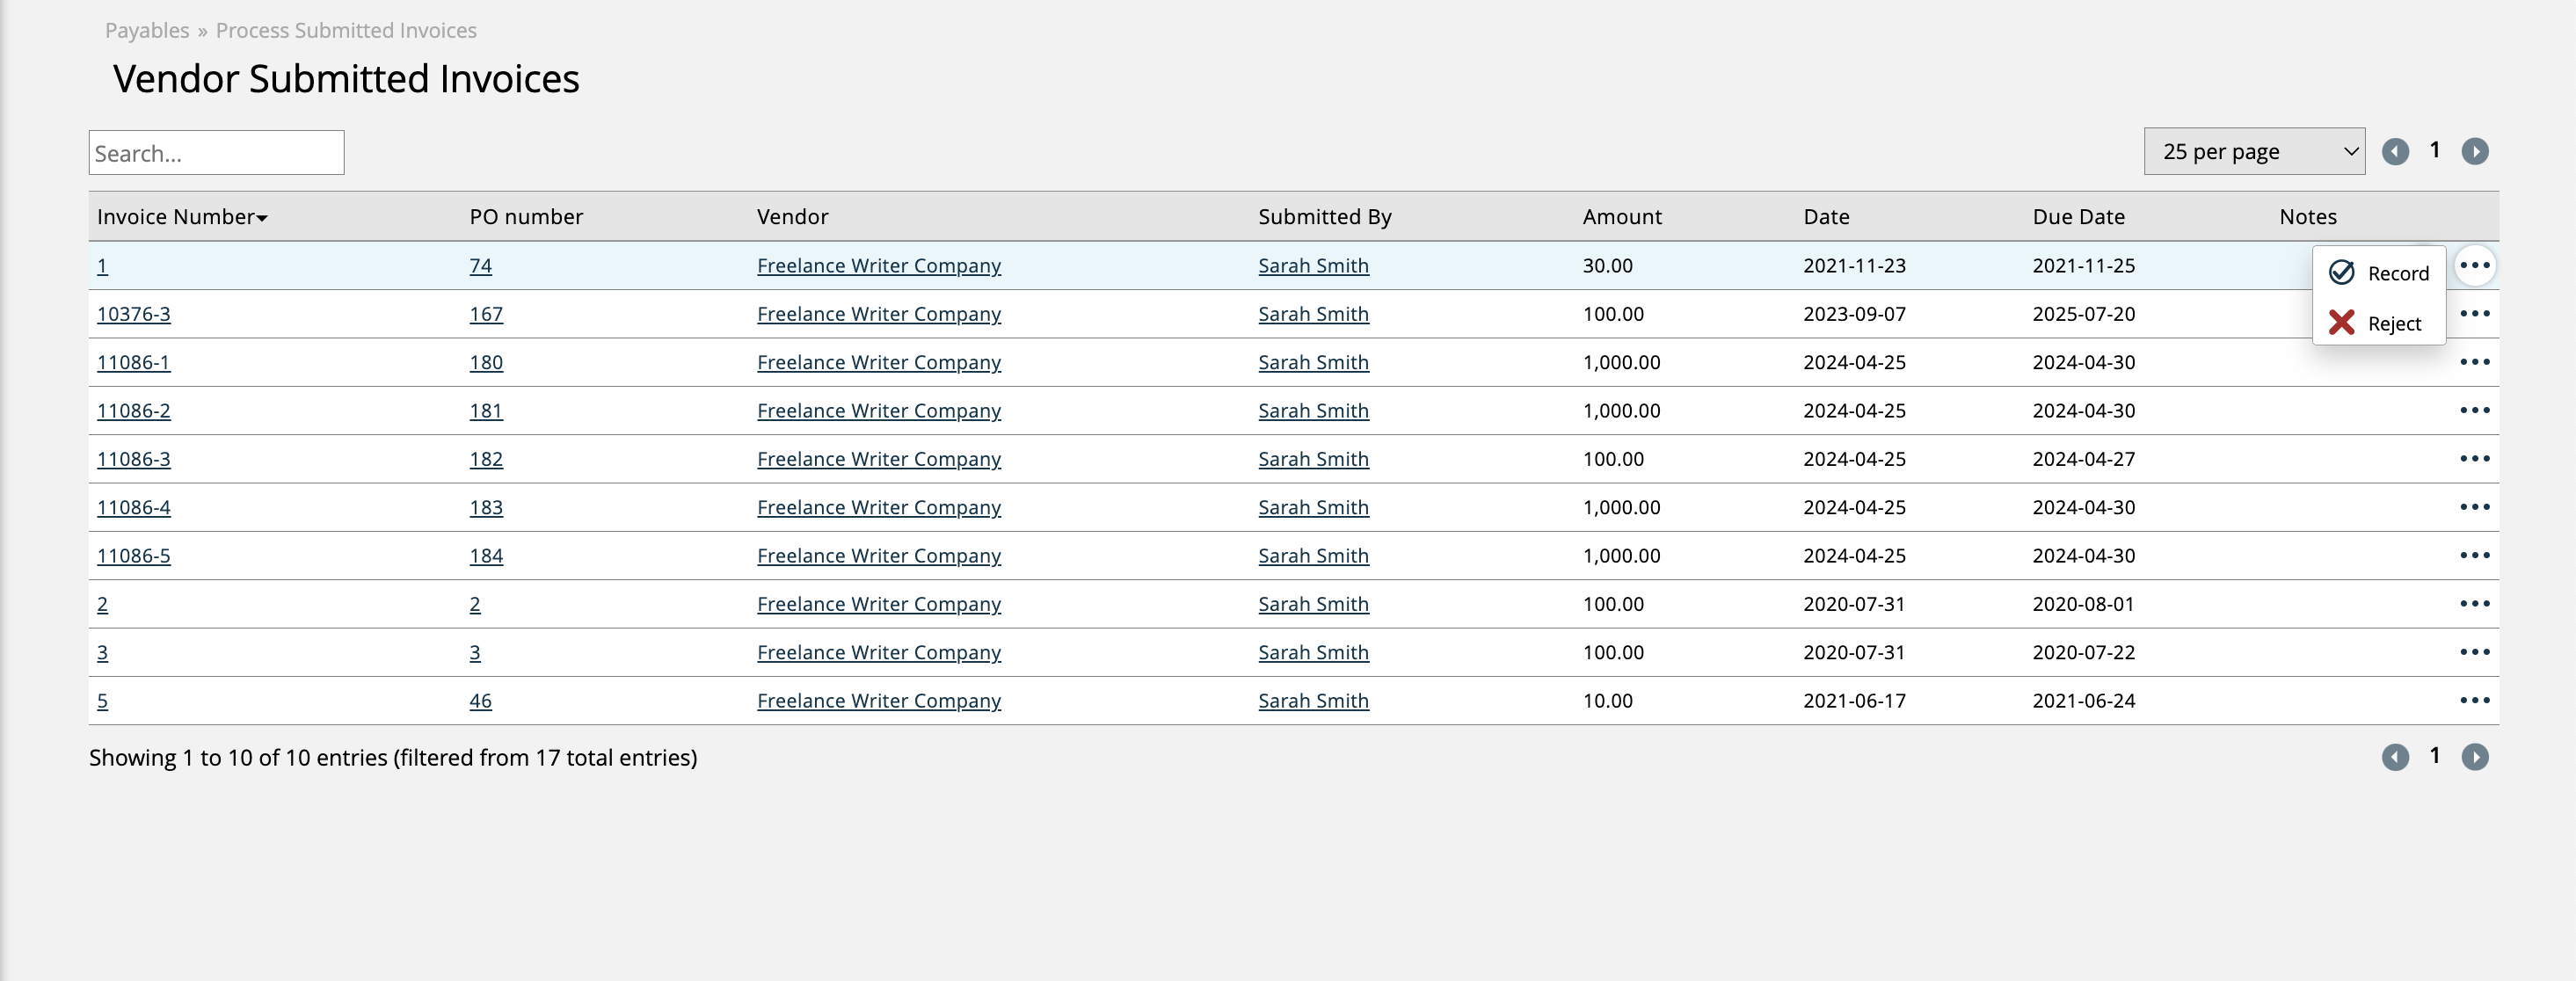Navigate to Payables breadcrumb menu
This screenshot has height=981, width=2576.
(x=146, y=30)
